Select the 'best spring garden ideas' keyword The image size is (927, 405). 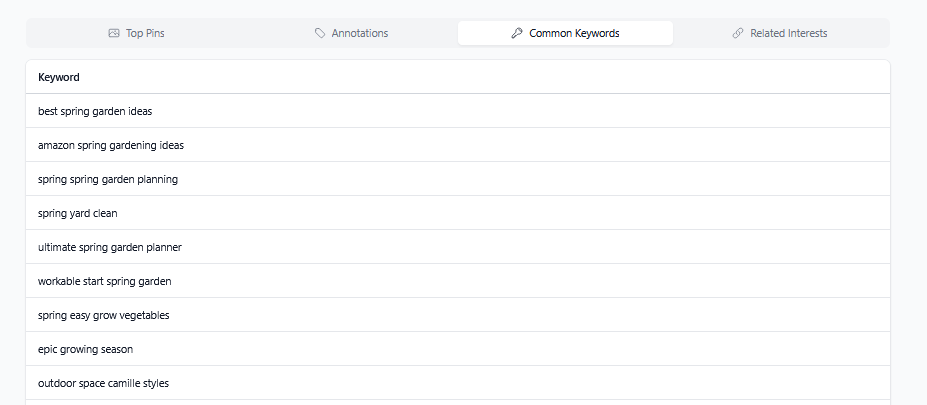(x=95, y=111)
